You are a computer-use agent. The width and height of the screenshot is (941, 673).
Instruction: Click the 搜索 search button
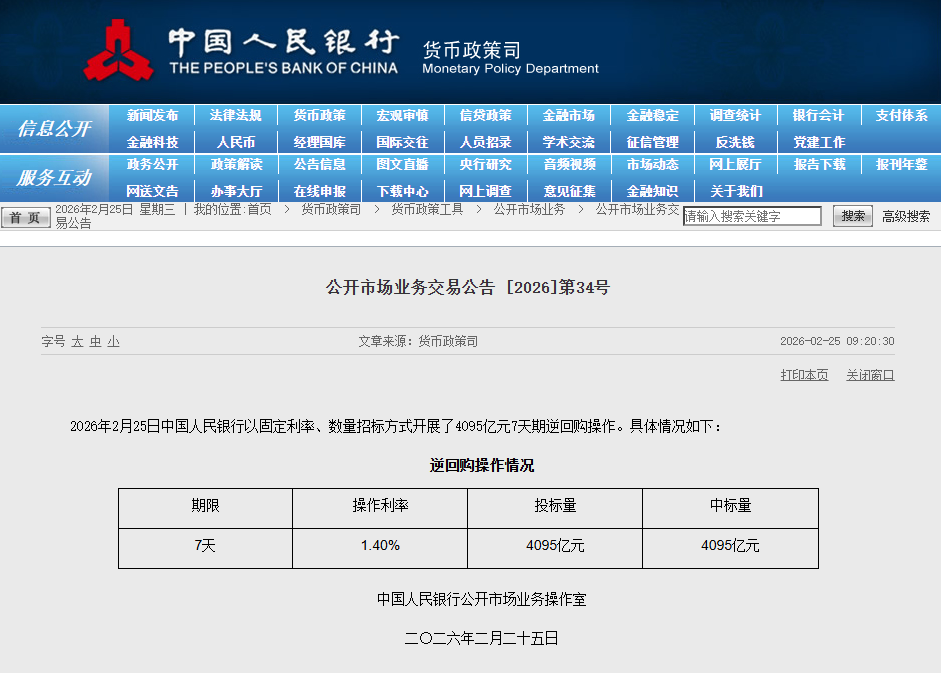[x=853, y=216]
